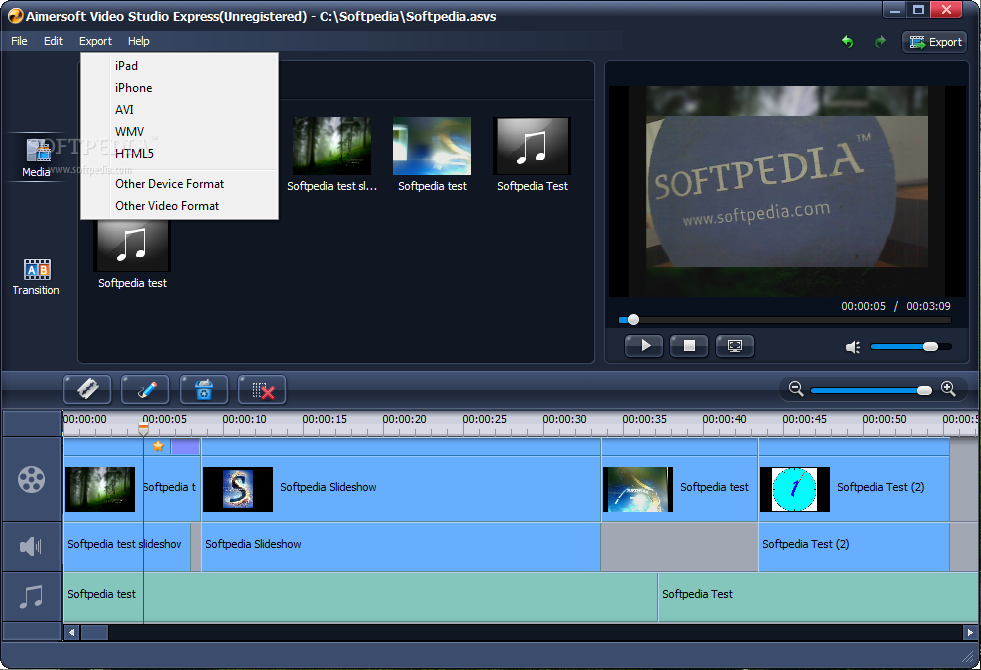This screenshot has height=670, width=981.
Task: Select the Softpedia test earth video clip
Action: [x=679, y=480]
